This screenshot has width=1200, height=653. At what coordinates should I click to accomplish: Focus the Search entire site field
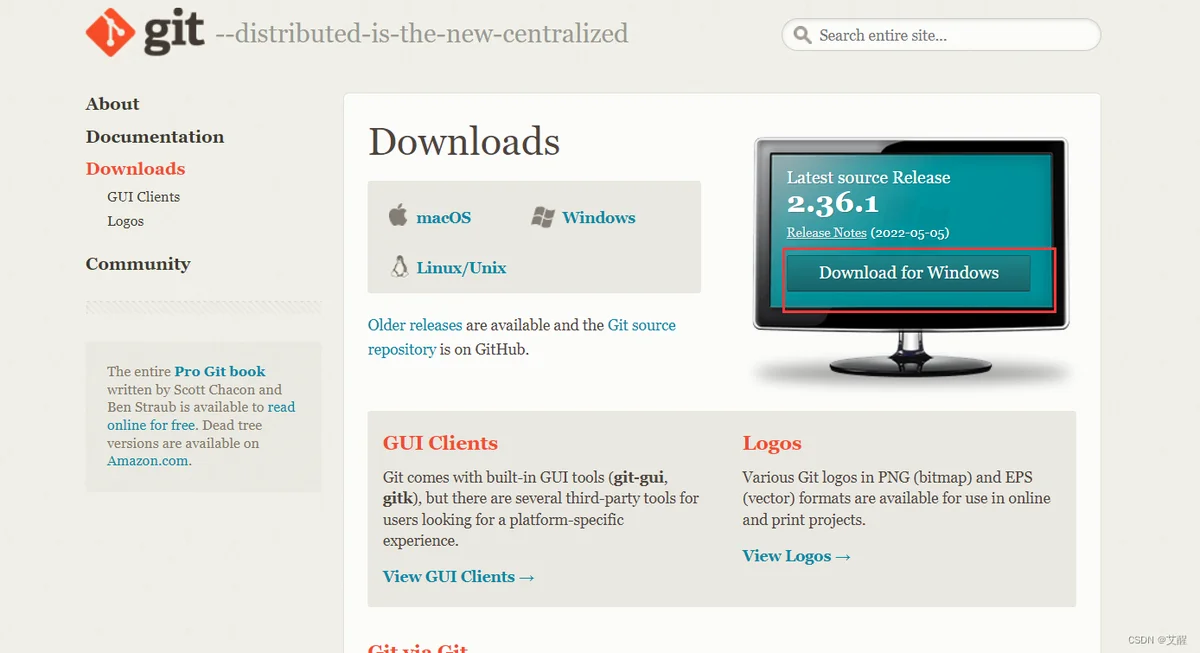941,35
